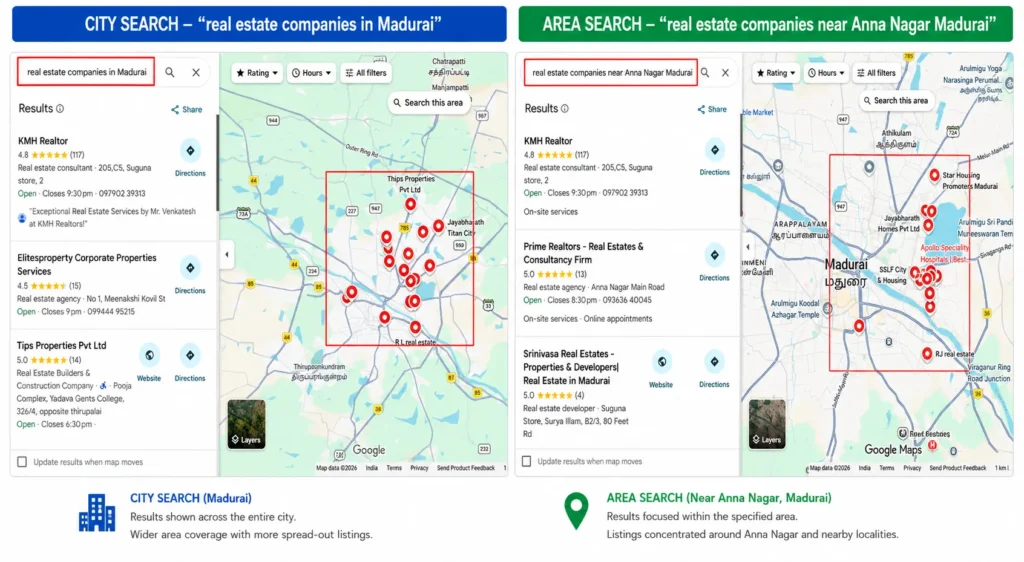This screenshot has width=1024, height=562.
Task: Click the Results info icon in Area Search
Action: pyautogui.click(x=565, y=109)
